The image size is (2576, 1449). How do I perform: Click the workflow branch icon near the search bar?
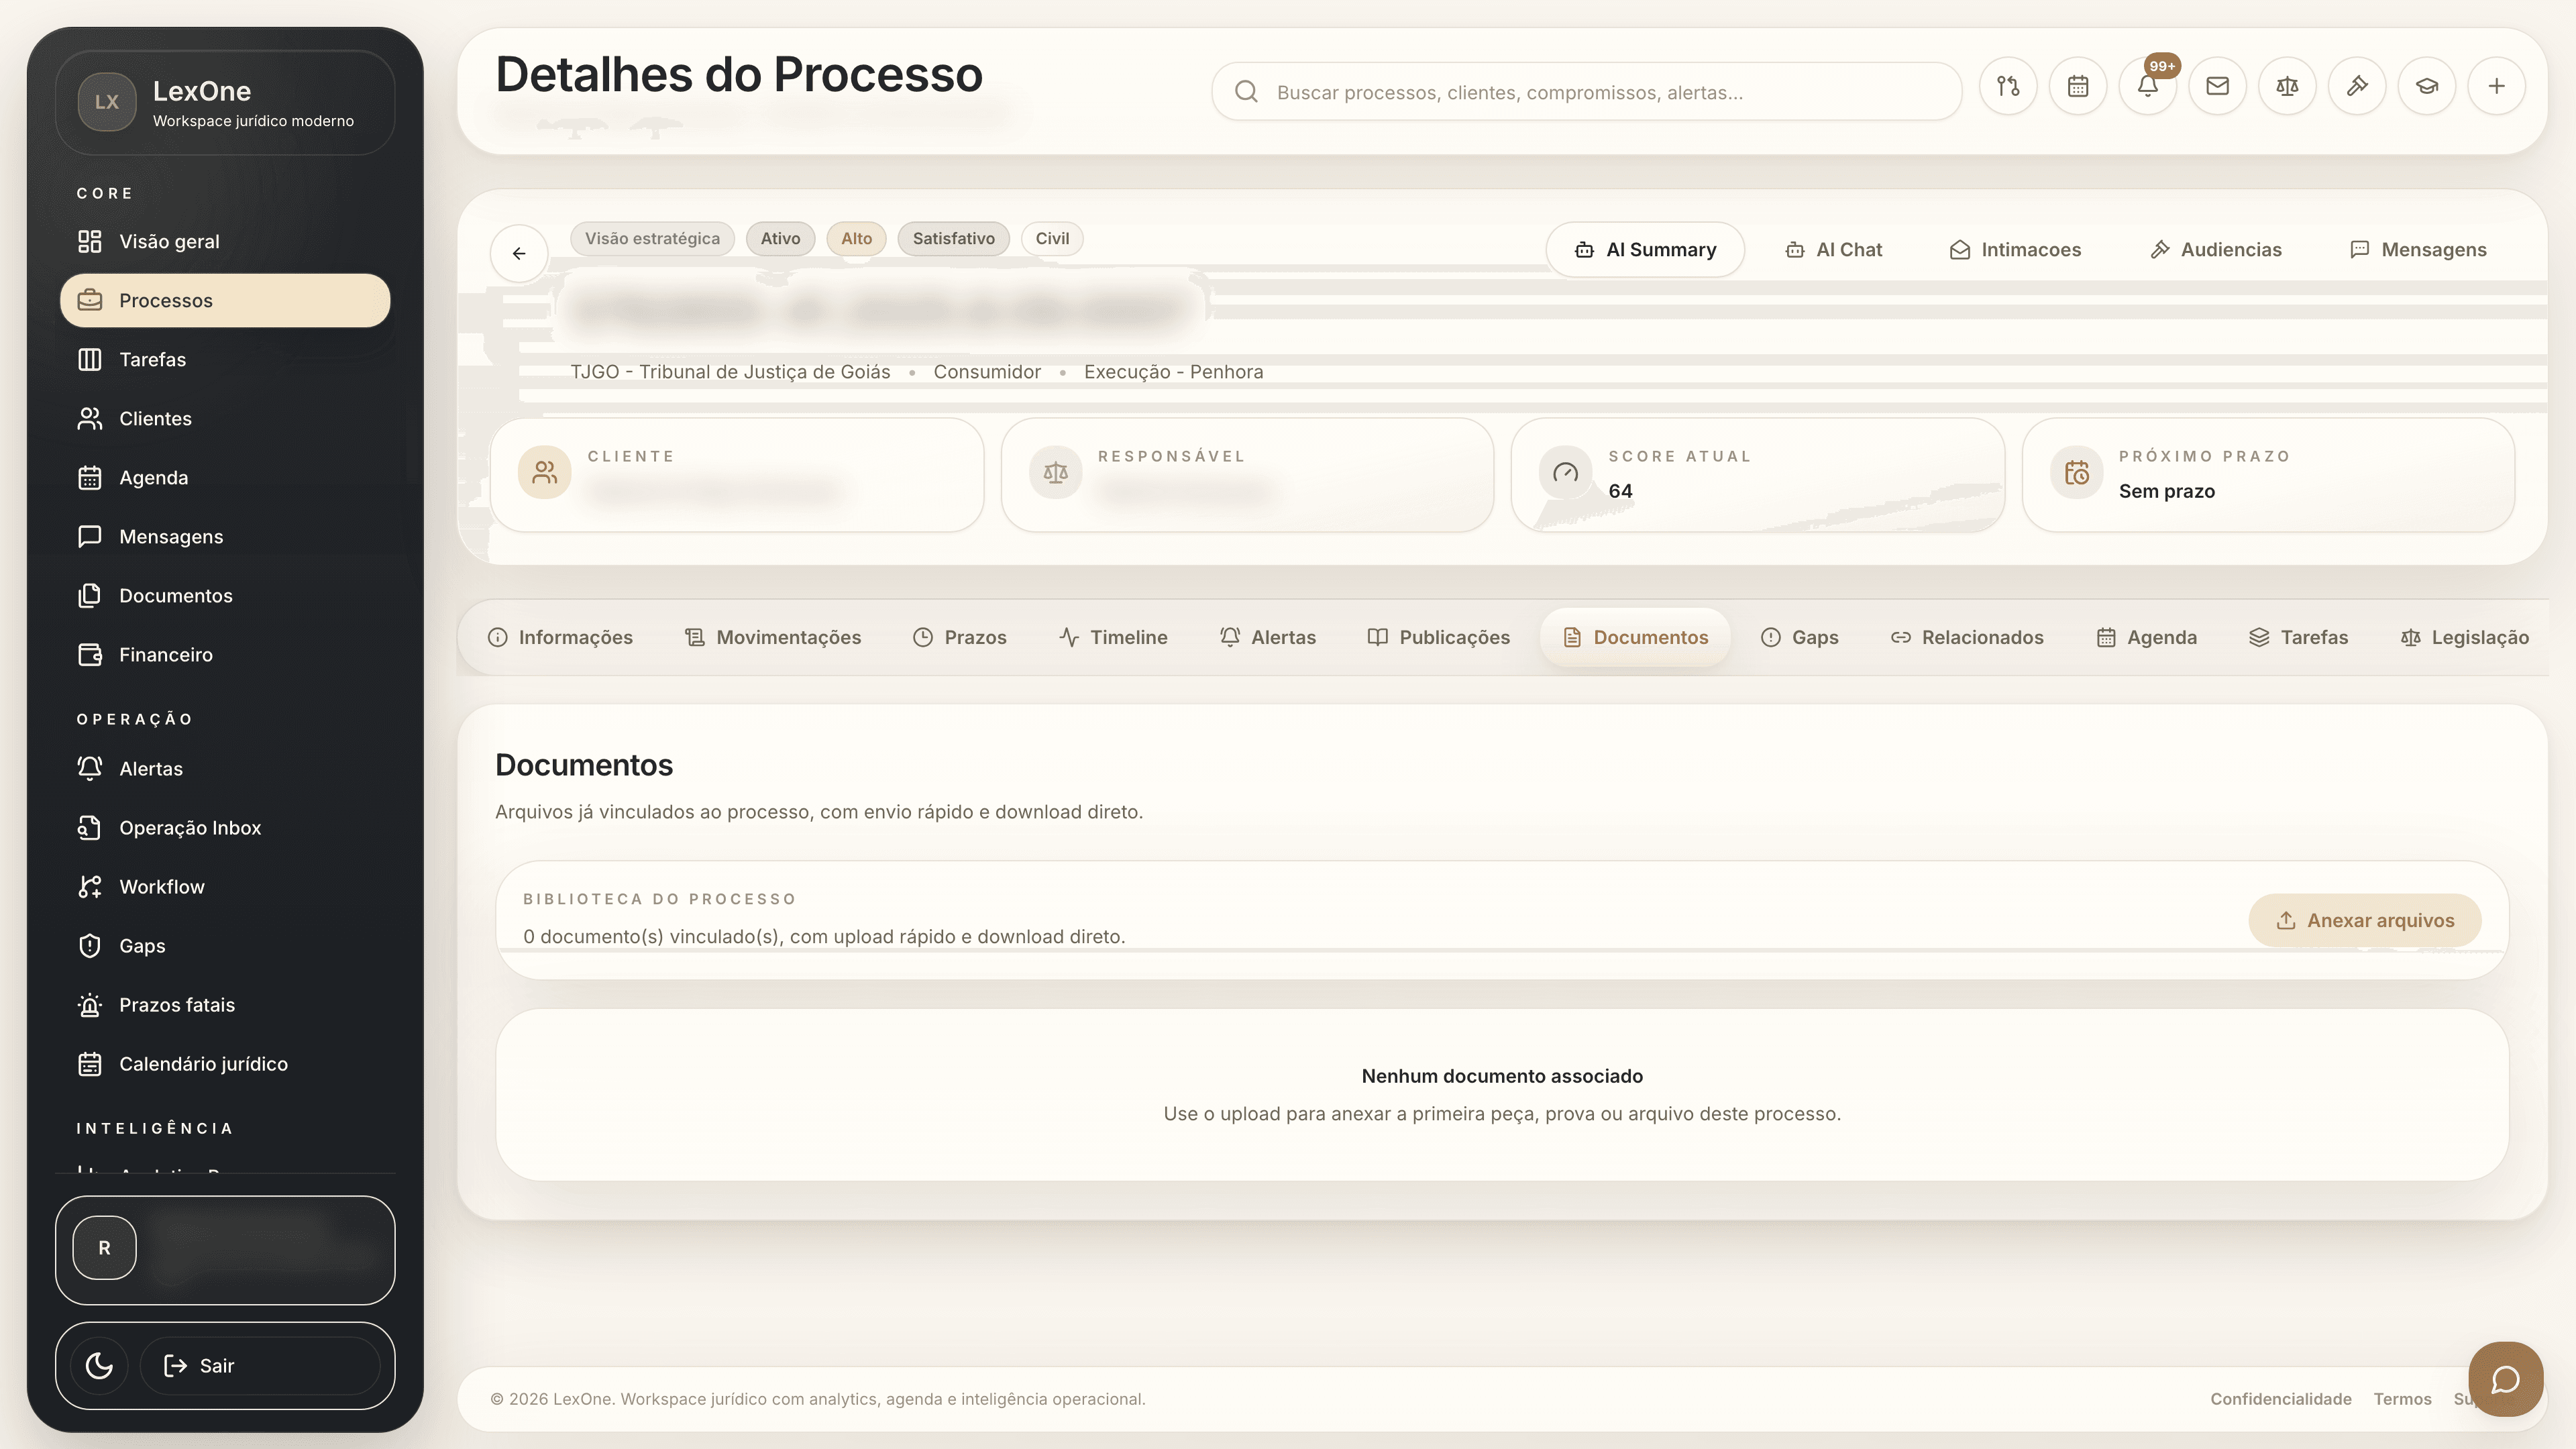pyautogui.click(x=2008, y=86)
